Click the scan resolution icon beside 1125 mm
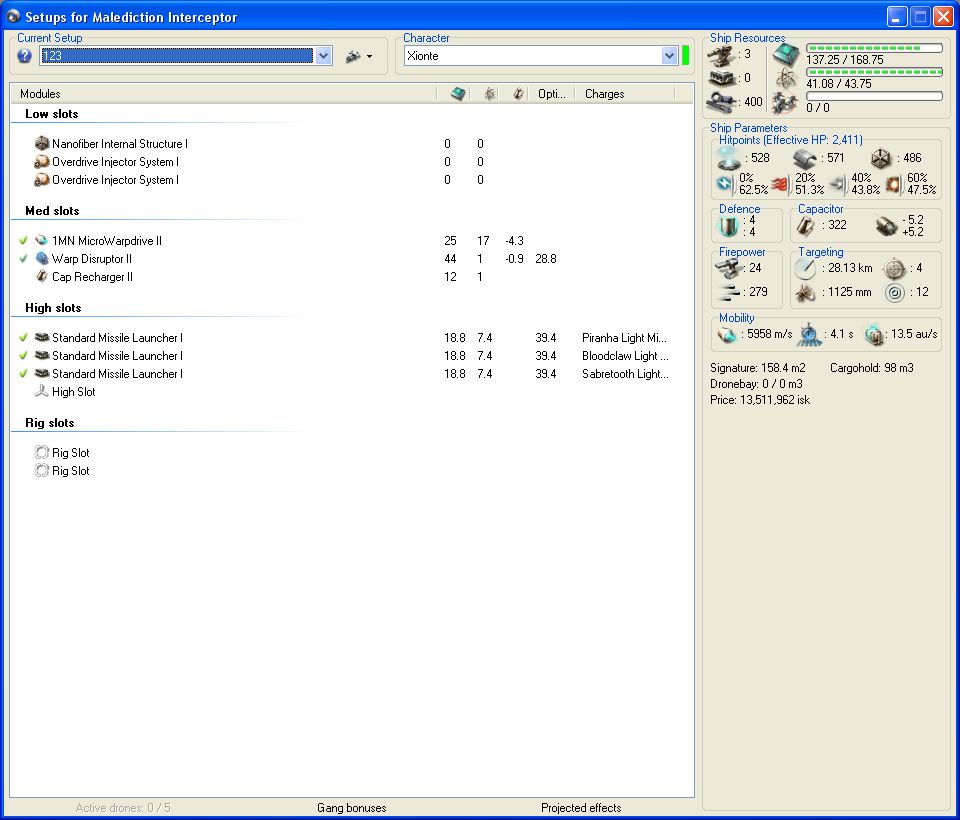Viewport: 960px width, 820px height. [x=805, y=293]
